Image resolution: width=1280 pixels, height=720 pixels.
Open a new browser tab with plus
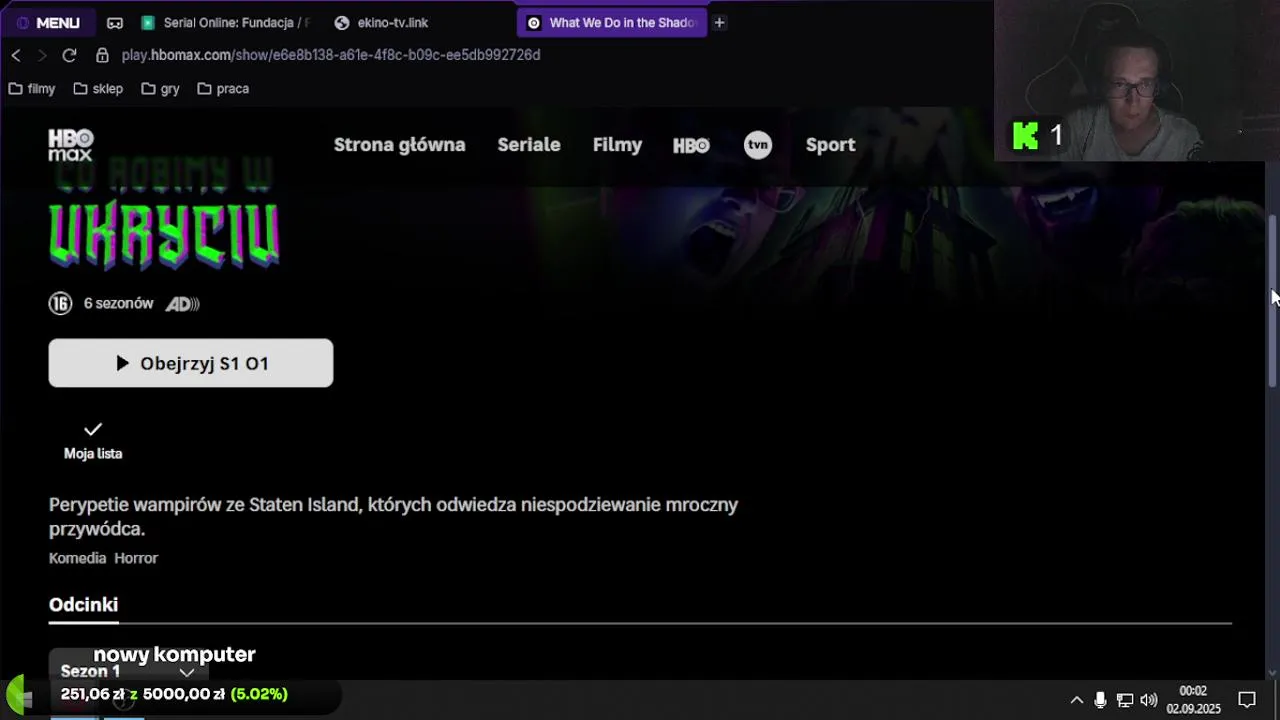pos(719,22)
